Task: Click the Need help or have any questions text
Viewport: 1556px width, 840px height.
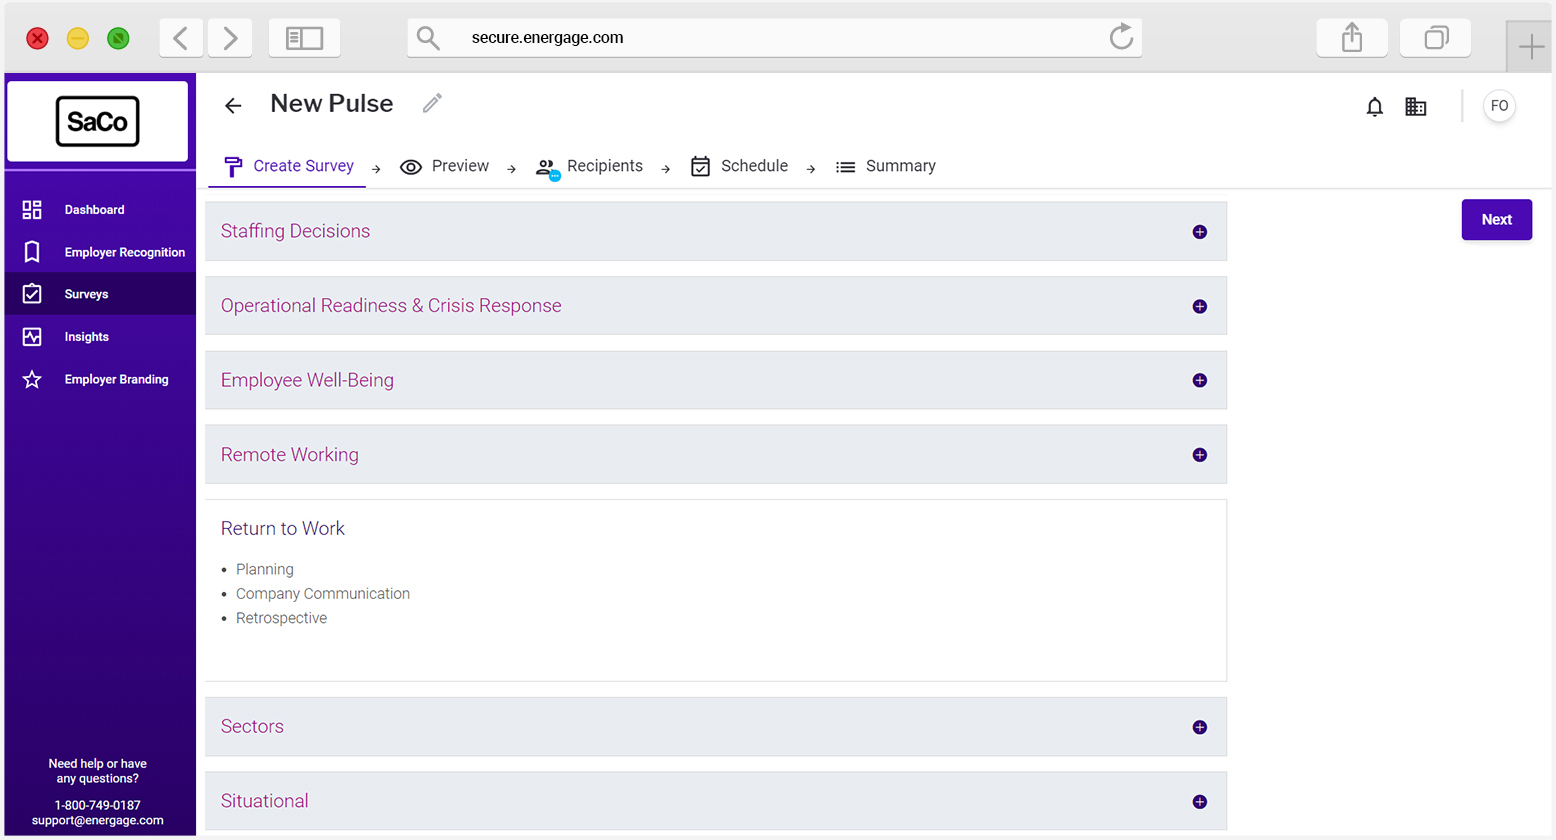Action: [97, 771]
